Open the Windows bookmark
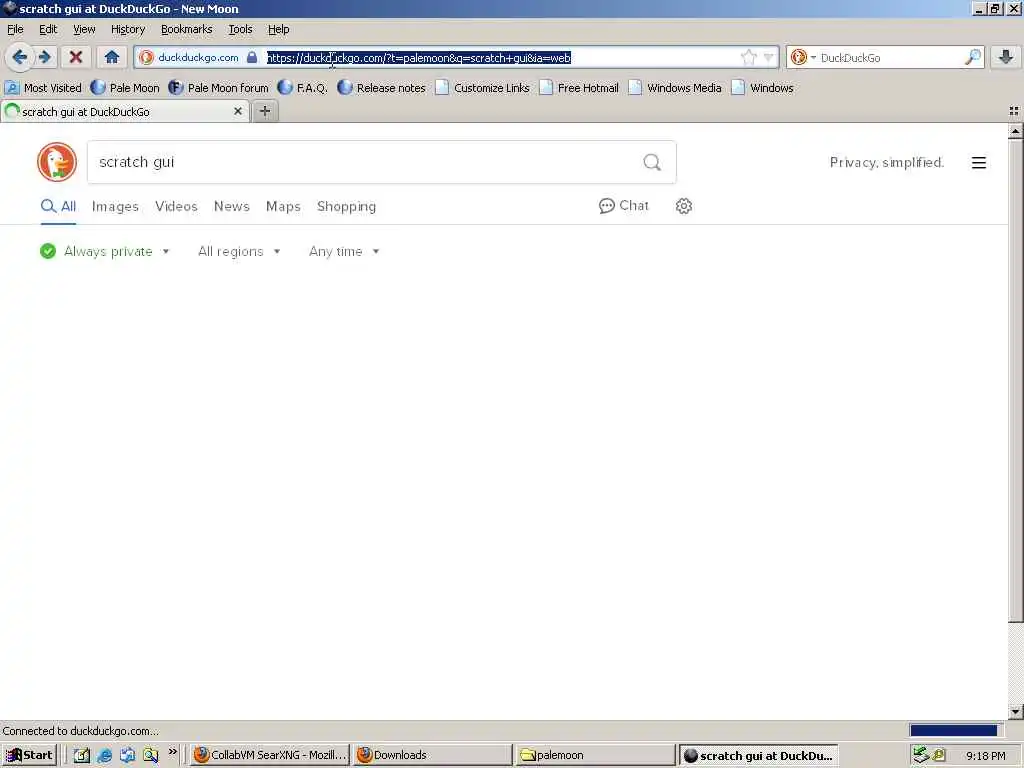This screenshot has height=768, width=1024. (x=763, y=88)
